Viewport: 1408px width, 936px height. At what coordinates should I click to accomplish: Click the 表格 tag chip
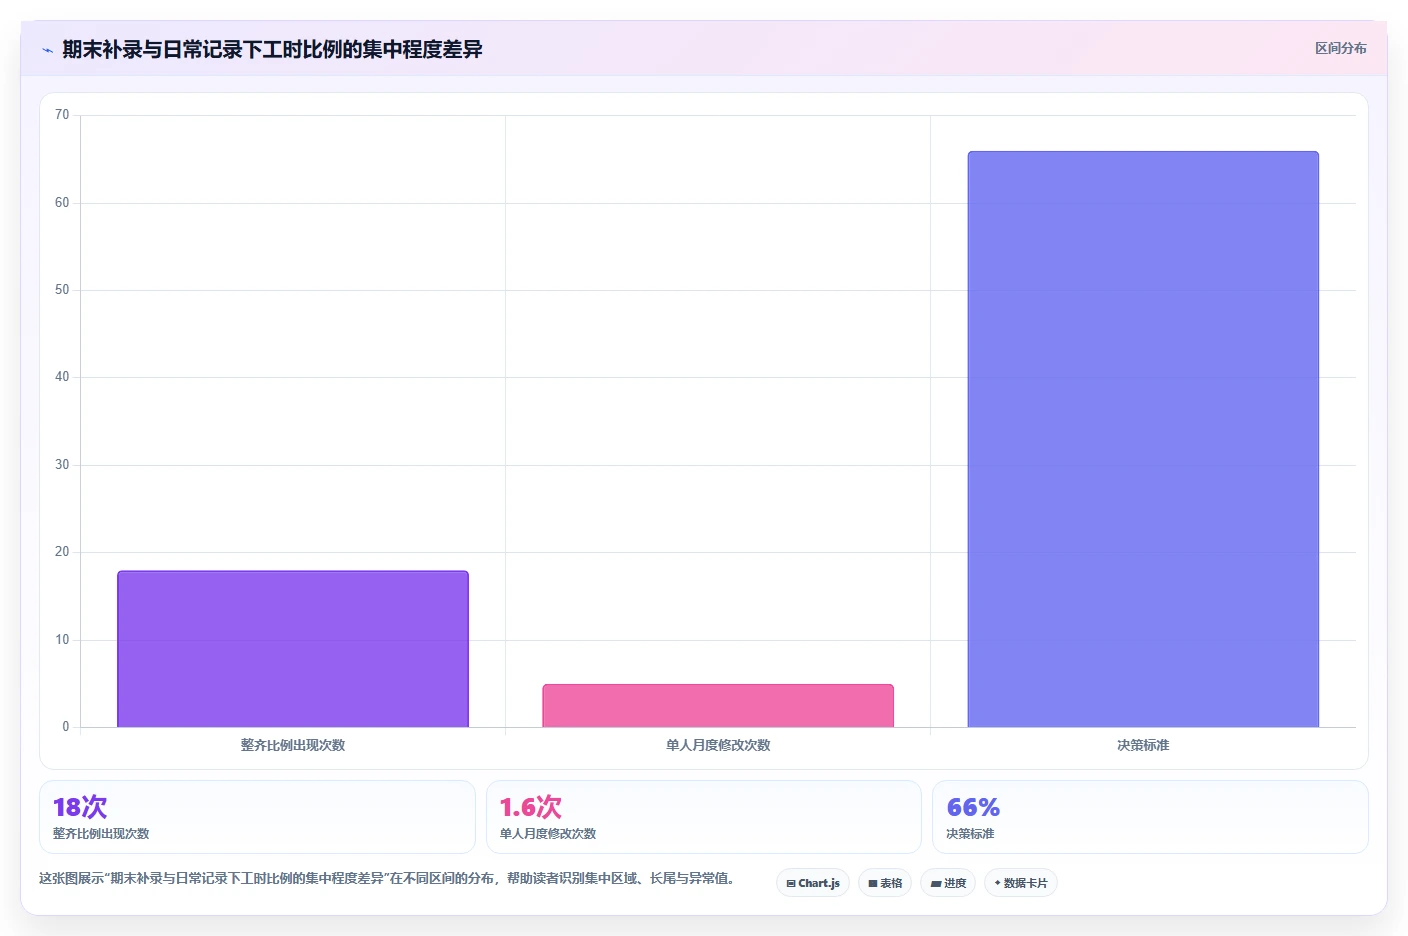[x=885, y=883]
